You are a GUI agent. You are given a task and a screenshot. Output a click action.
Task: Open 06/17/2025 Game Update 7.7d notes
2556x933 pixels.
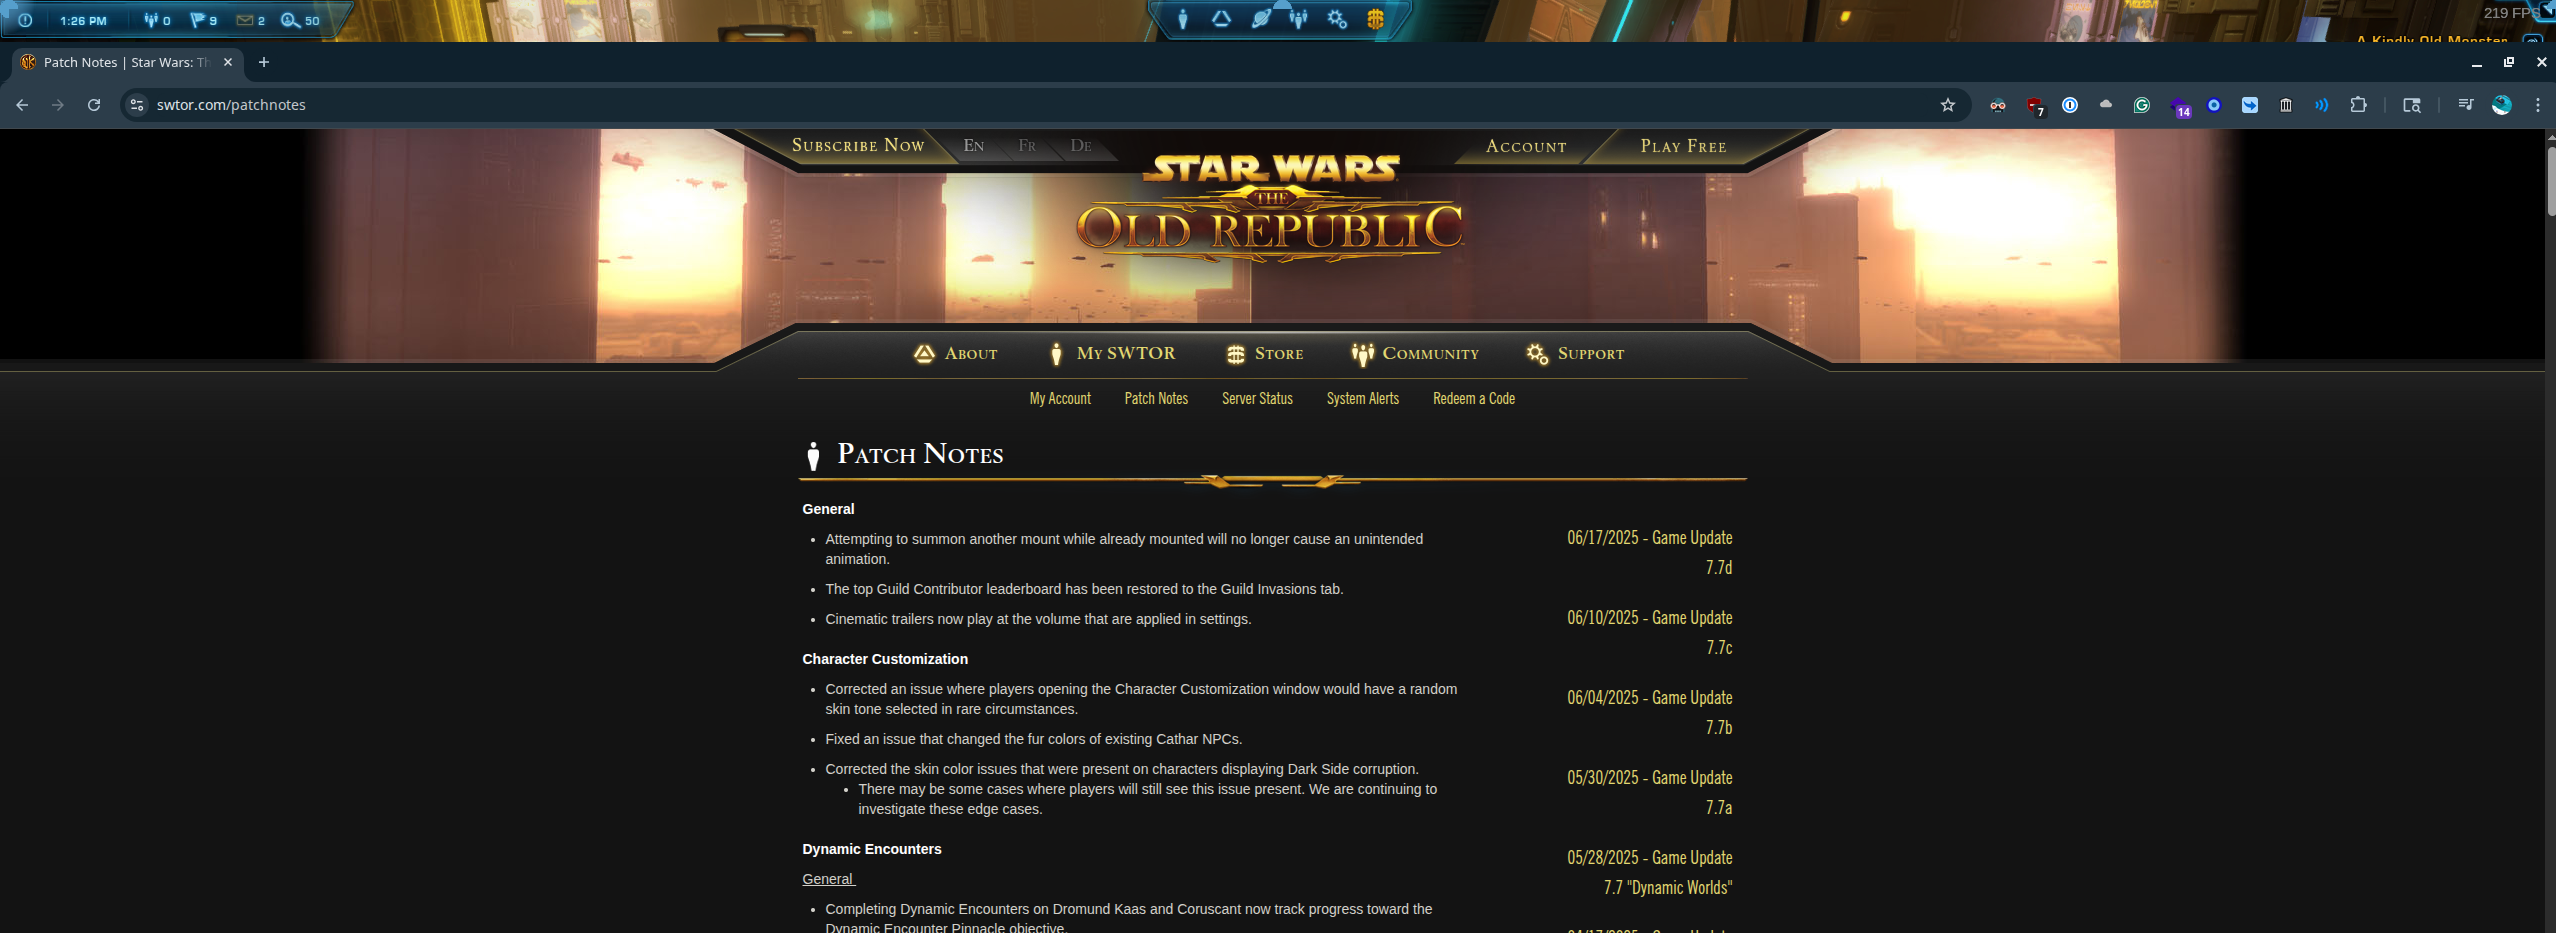[x=1650, y=552]
